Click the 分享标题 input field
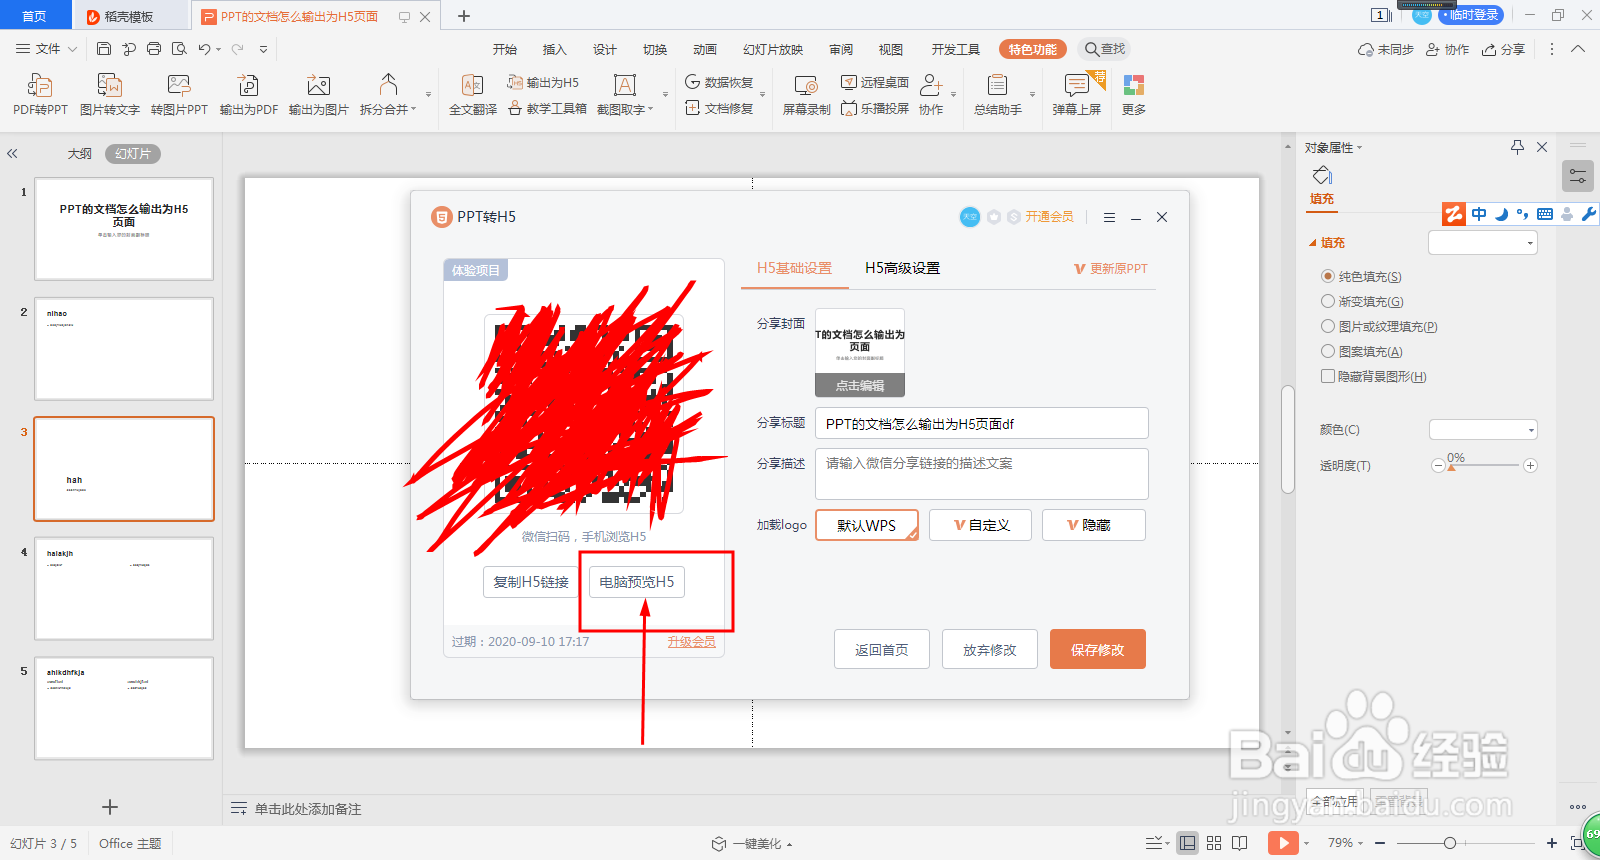 coord(982,424)
